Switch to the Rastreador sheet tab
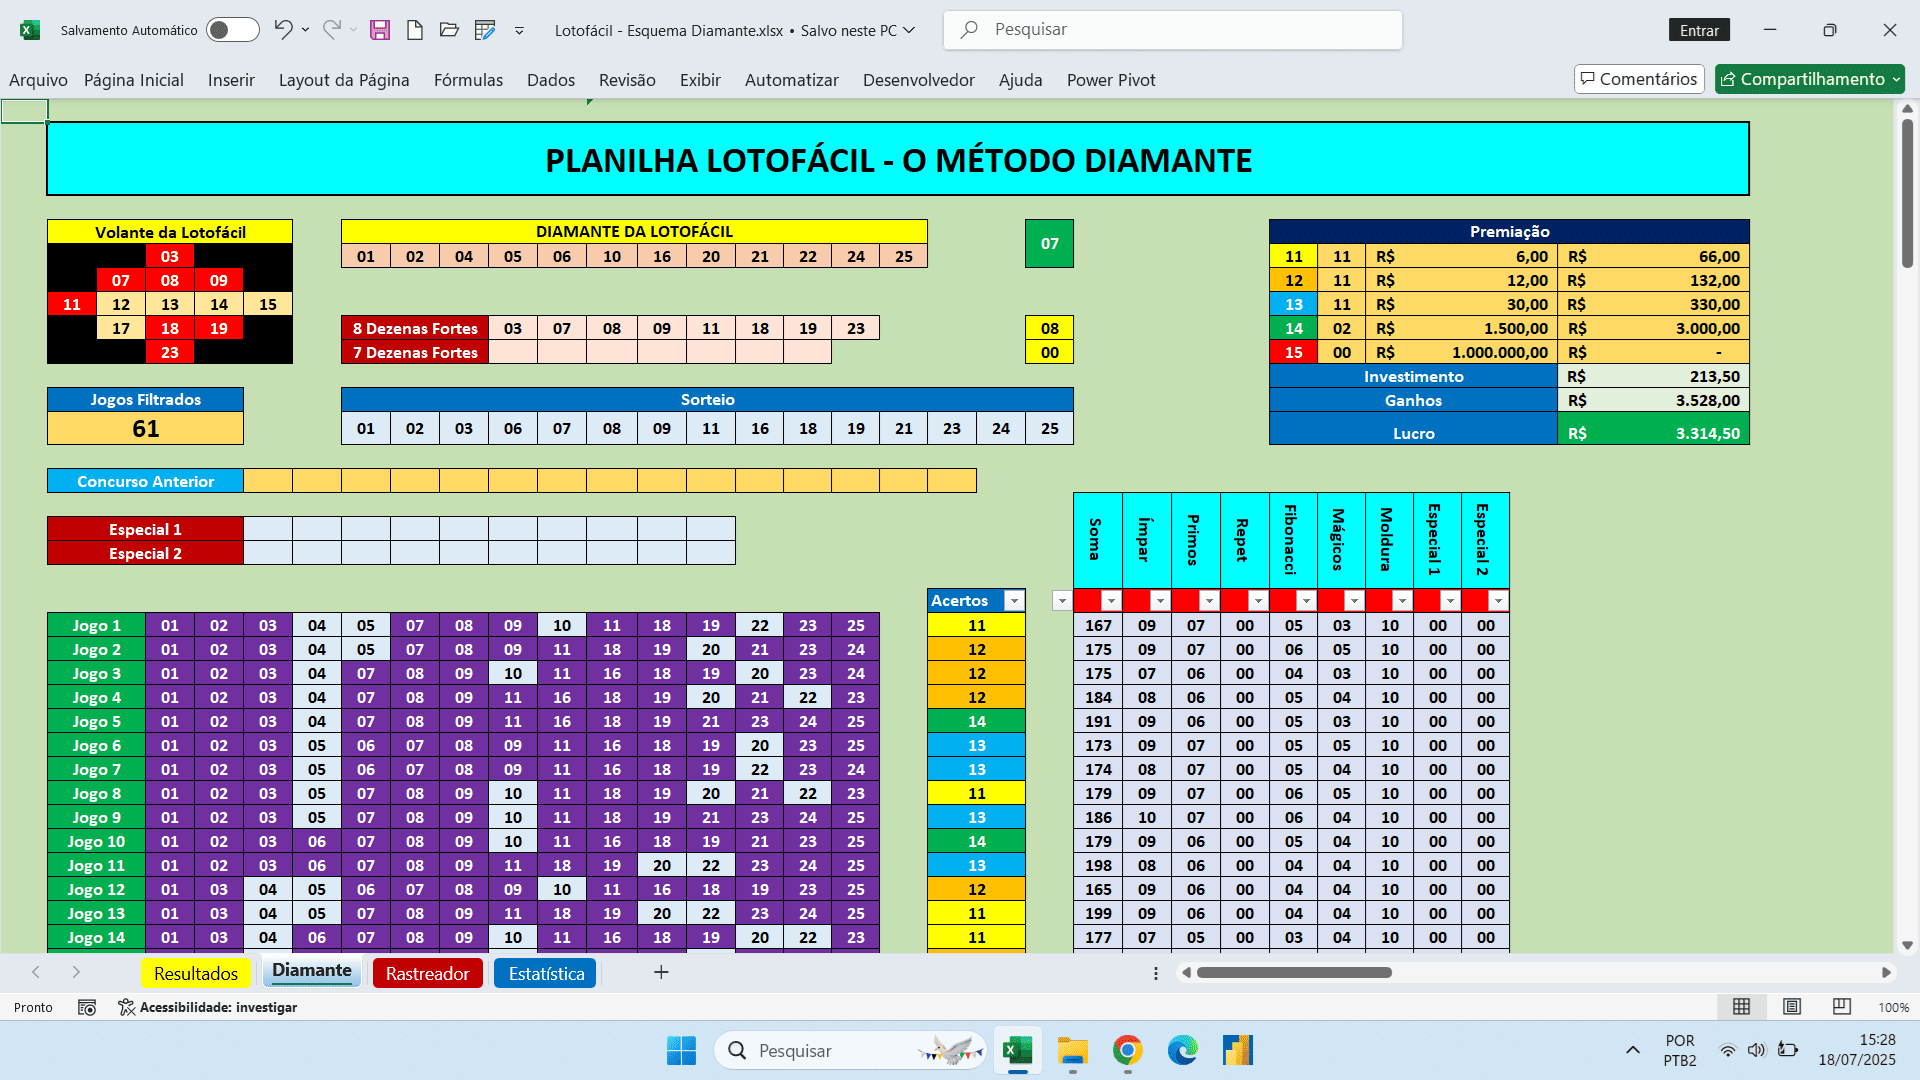1920x1080 pixels. 427,973
